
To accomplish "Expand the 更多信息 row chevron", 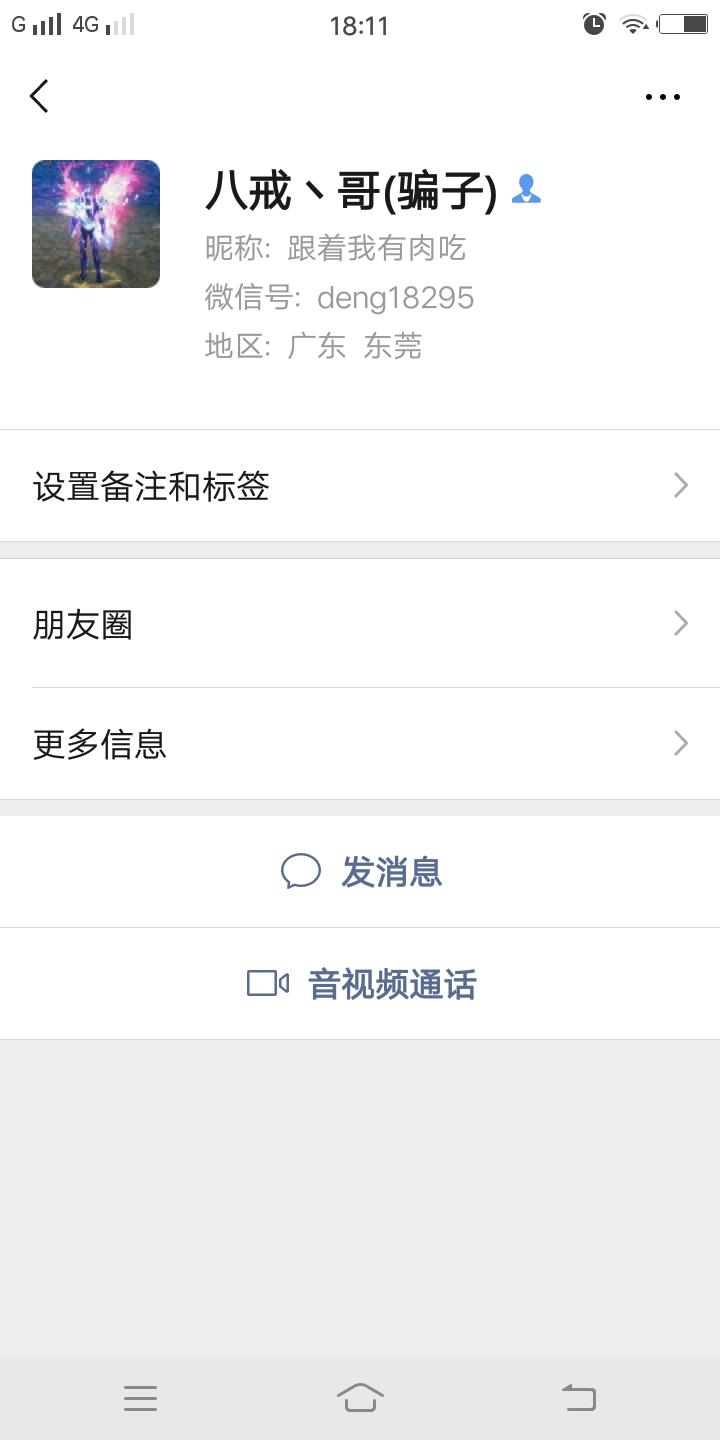I will (681, 743).
